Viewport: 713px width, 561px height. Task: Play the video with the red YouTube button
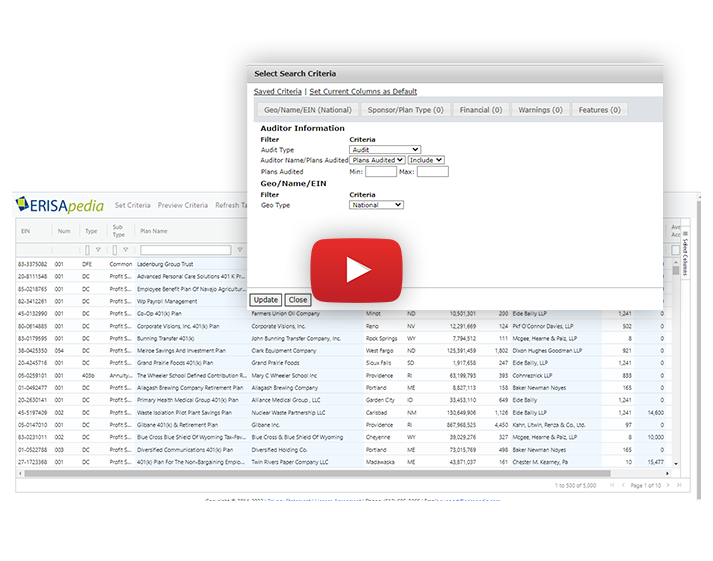(x=356, y=270)
